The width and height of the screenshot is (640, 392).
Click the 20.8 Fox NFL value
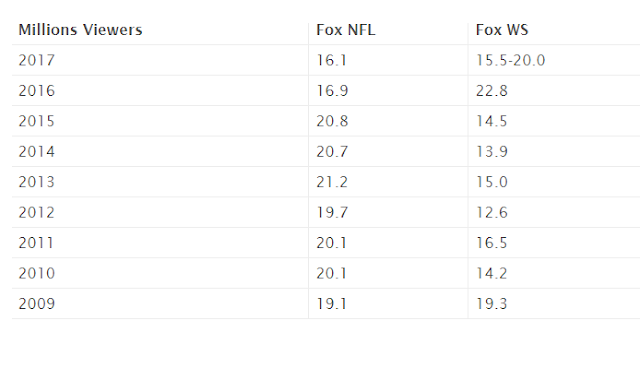point(332,121)
